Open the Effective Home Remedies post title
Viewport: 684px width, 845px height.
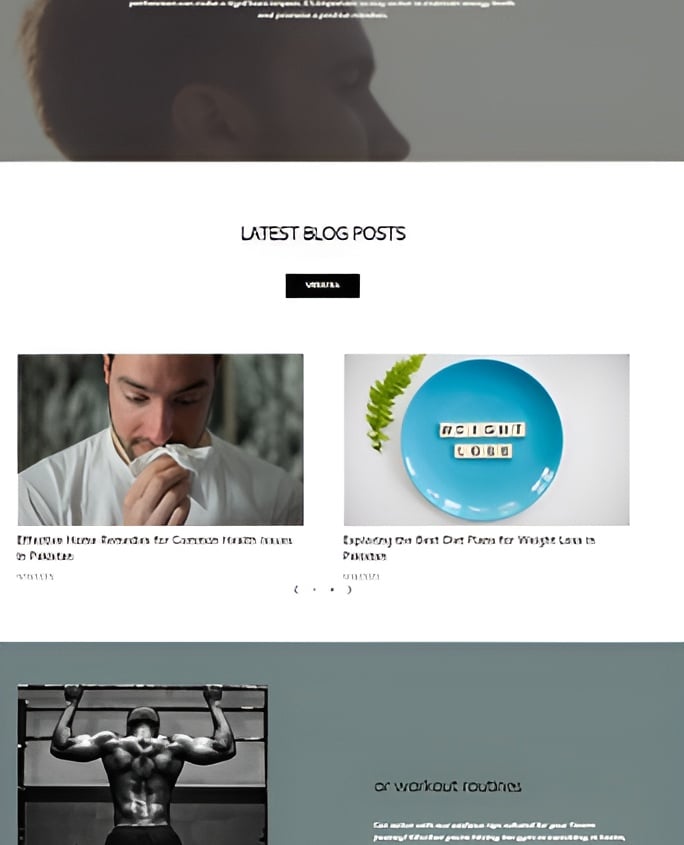[154, 548]
